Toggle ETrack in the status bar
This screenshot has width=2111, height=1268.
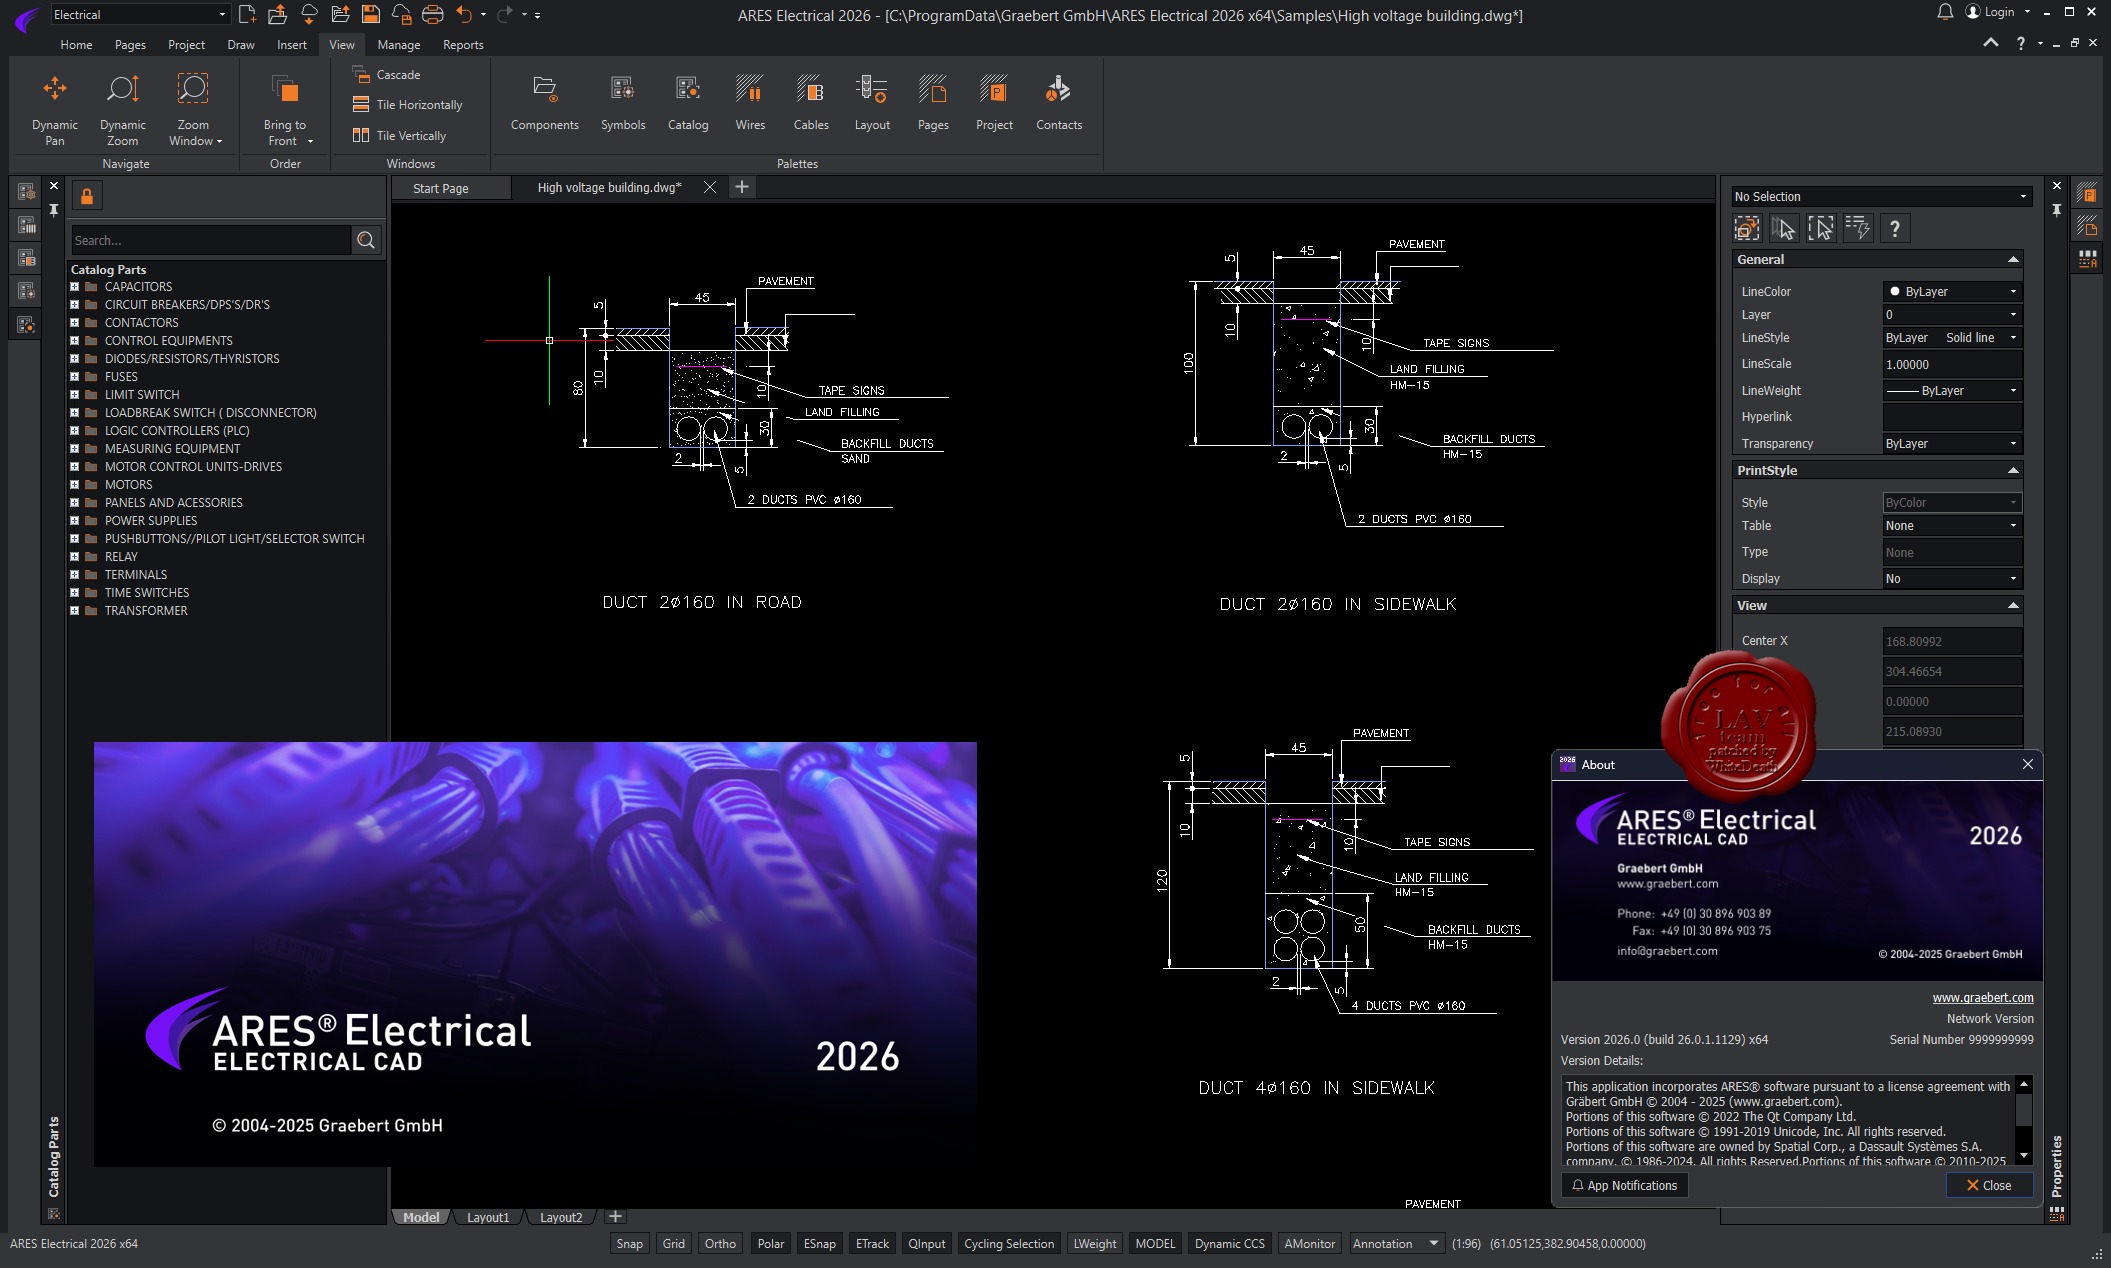(x=873, y=1243)
